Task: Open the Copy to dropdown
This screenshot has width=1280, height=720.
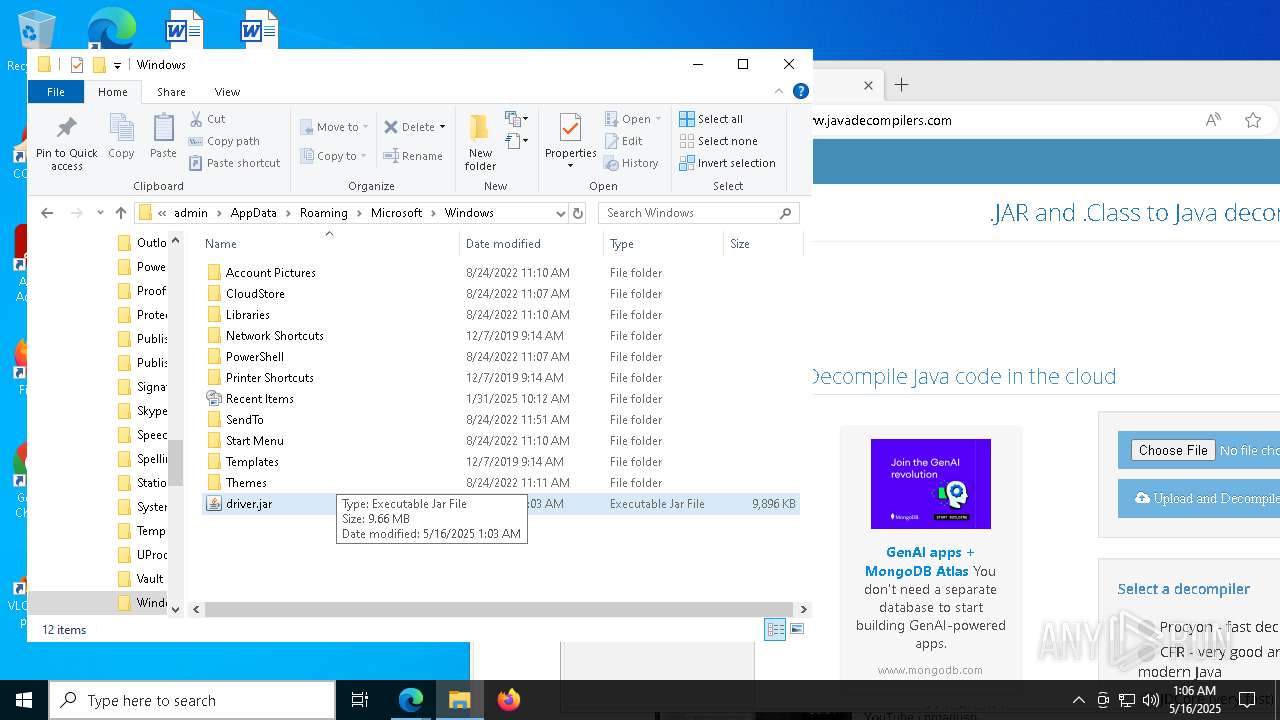Action: coord(335,156)
